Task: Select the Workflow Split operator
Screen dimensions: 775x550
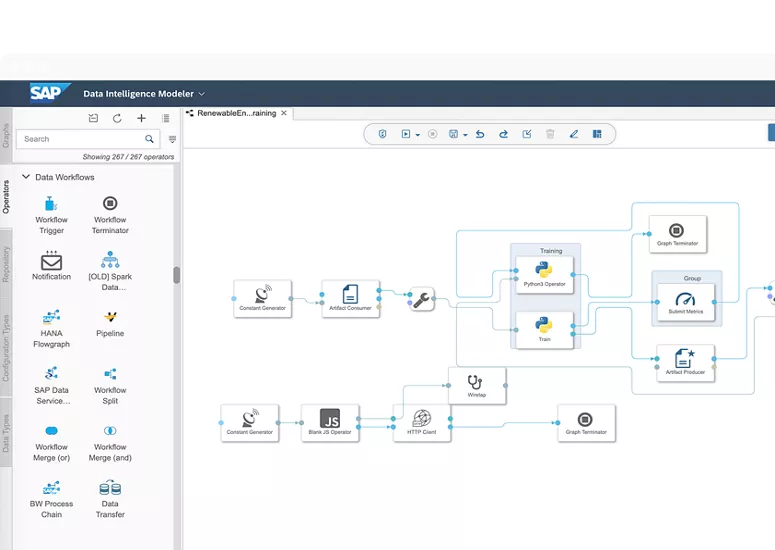Action: [x=110, y=386]
